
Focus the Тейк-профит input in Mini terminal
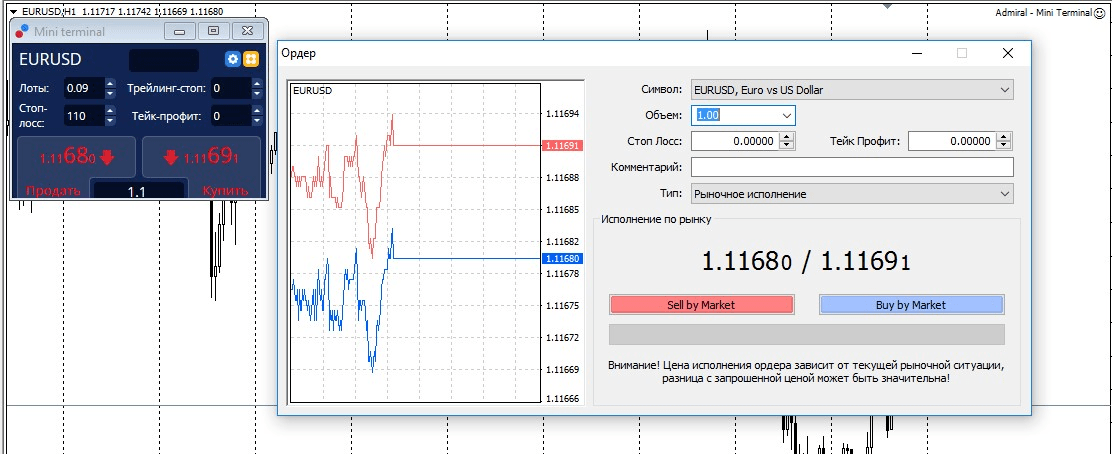click(x=230, y=116)
